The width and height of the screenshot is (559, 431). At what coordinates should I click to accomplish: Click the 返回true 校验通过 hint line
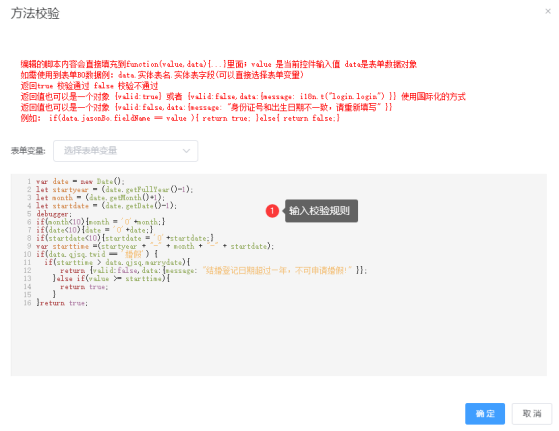89,86
